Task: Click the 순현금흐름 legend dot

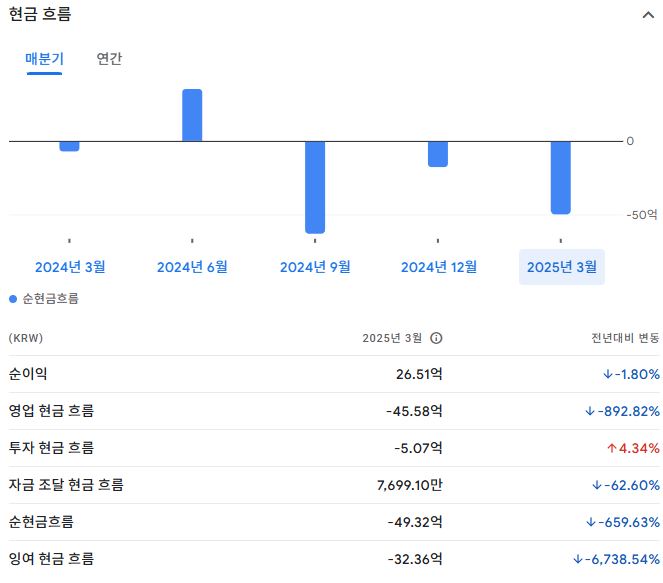Action: point(13,299)
